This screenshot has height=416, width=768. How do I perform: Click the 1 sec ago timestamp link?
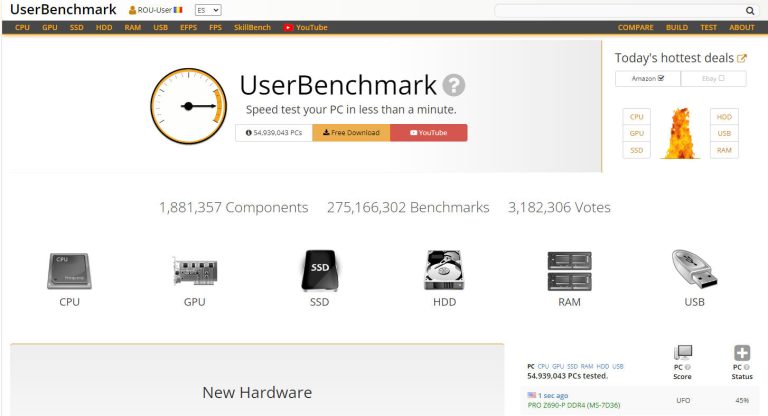(x=555, y=395)
